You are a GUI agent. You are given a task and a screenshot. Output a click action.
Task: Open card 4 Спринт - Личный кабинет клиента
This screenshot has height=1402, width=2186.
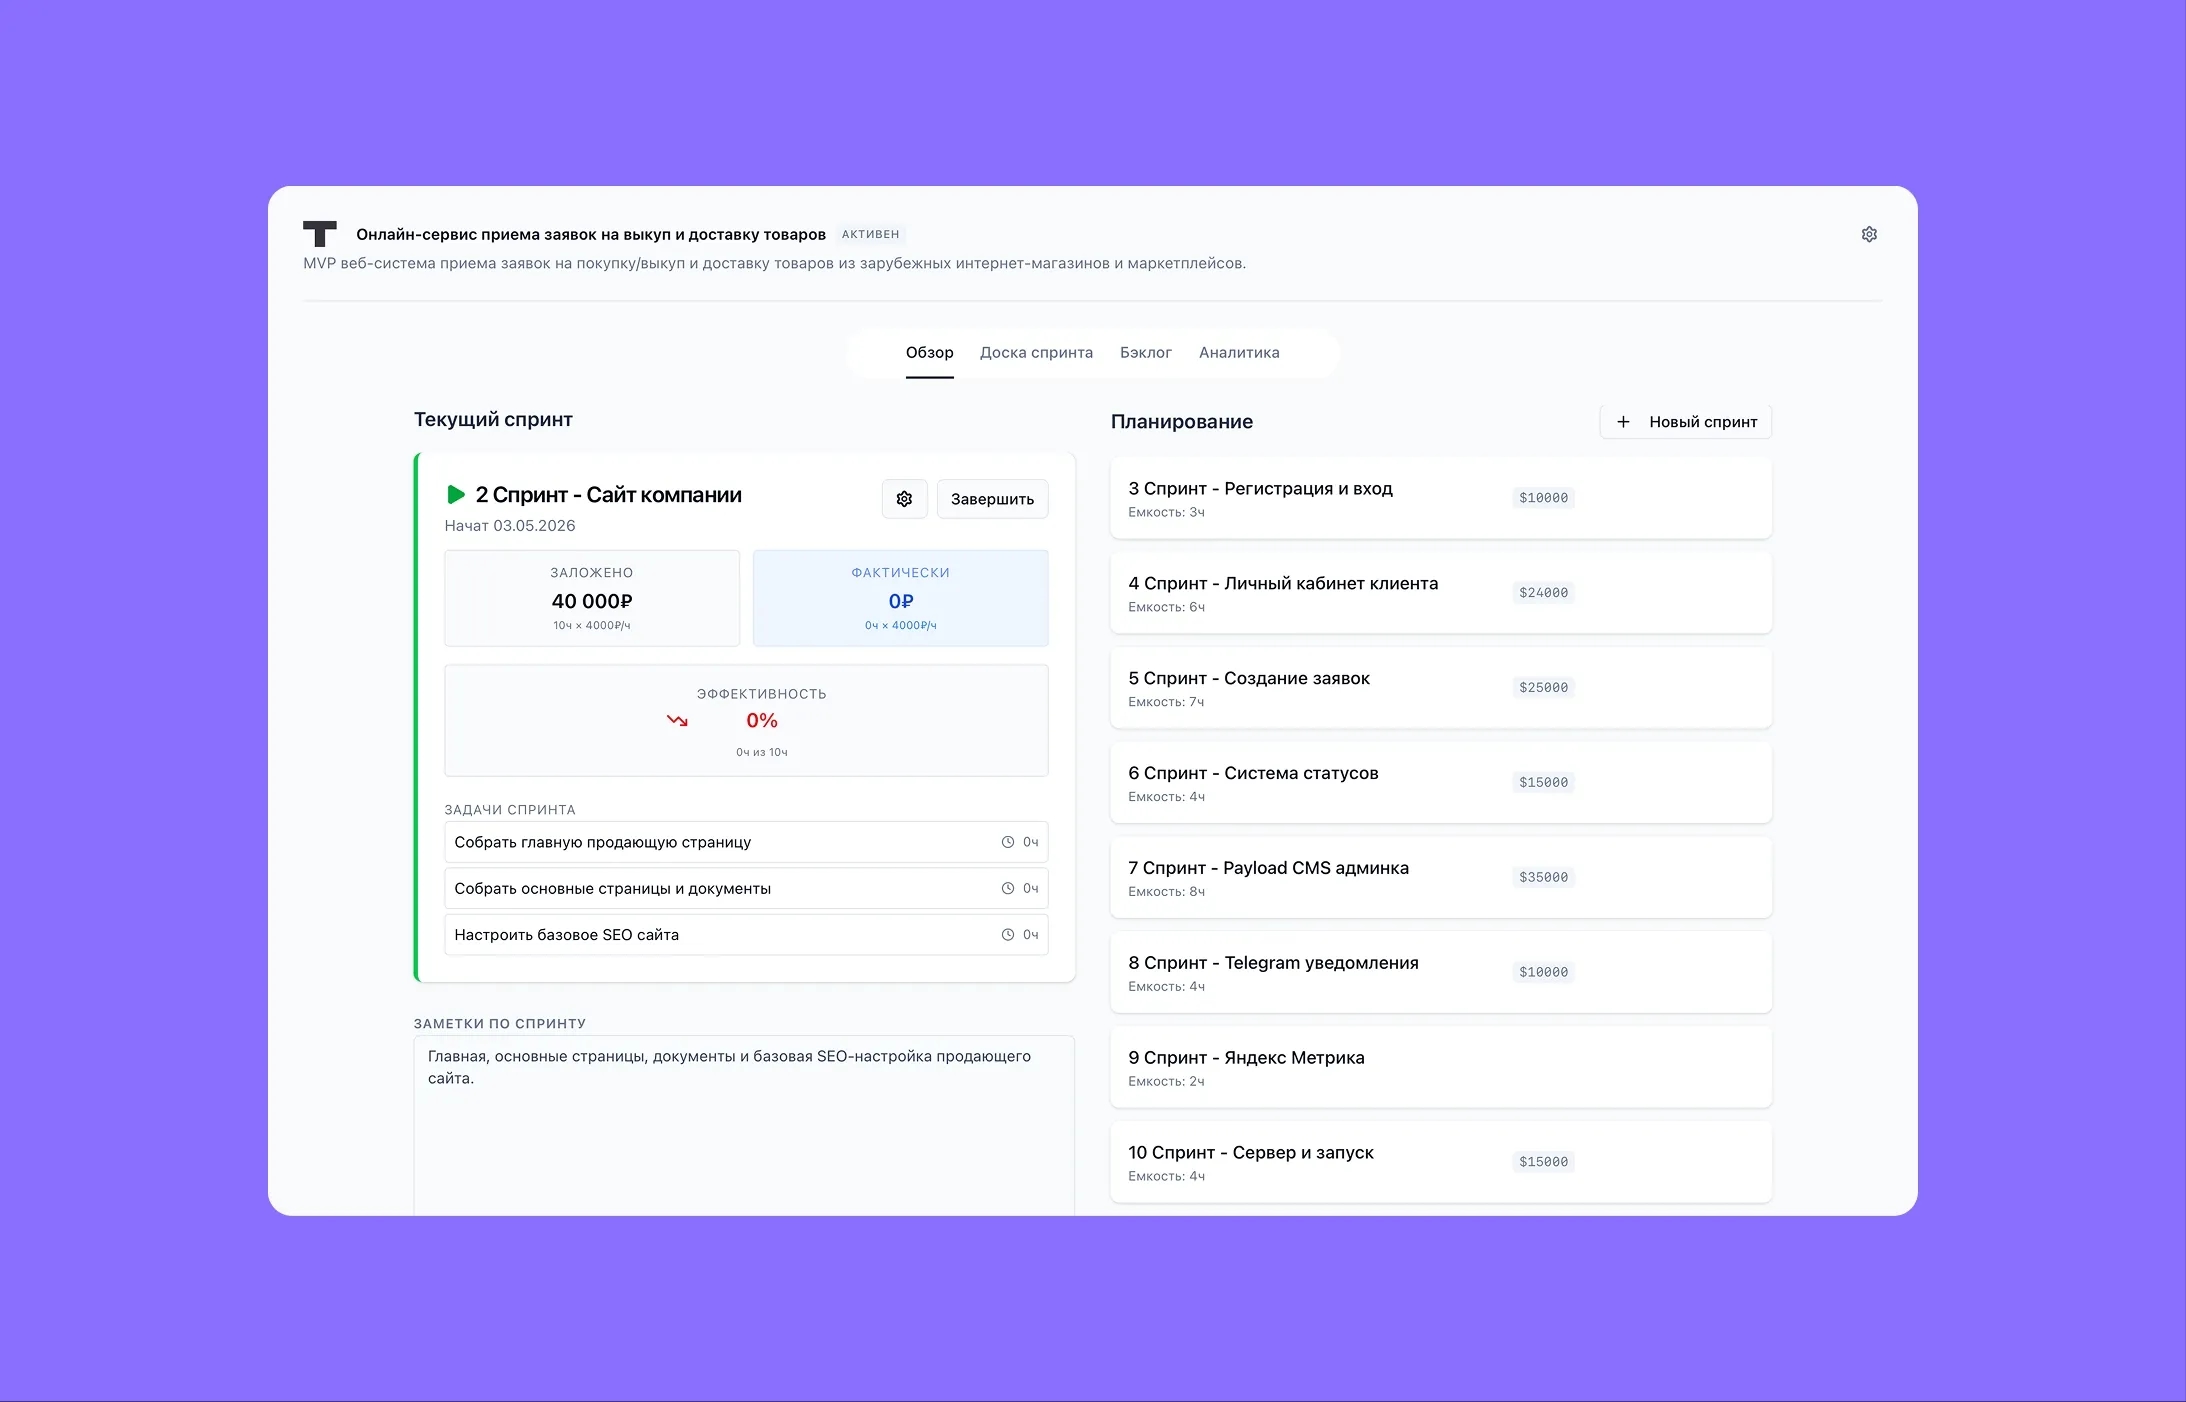[x=1440, y=593]
